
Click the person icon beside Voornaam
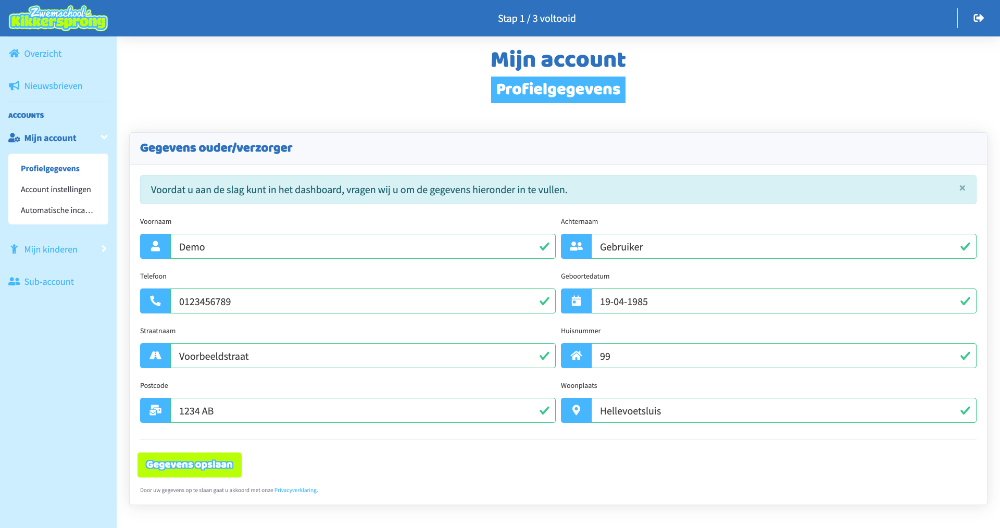155,246
